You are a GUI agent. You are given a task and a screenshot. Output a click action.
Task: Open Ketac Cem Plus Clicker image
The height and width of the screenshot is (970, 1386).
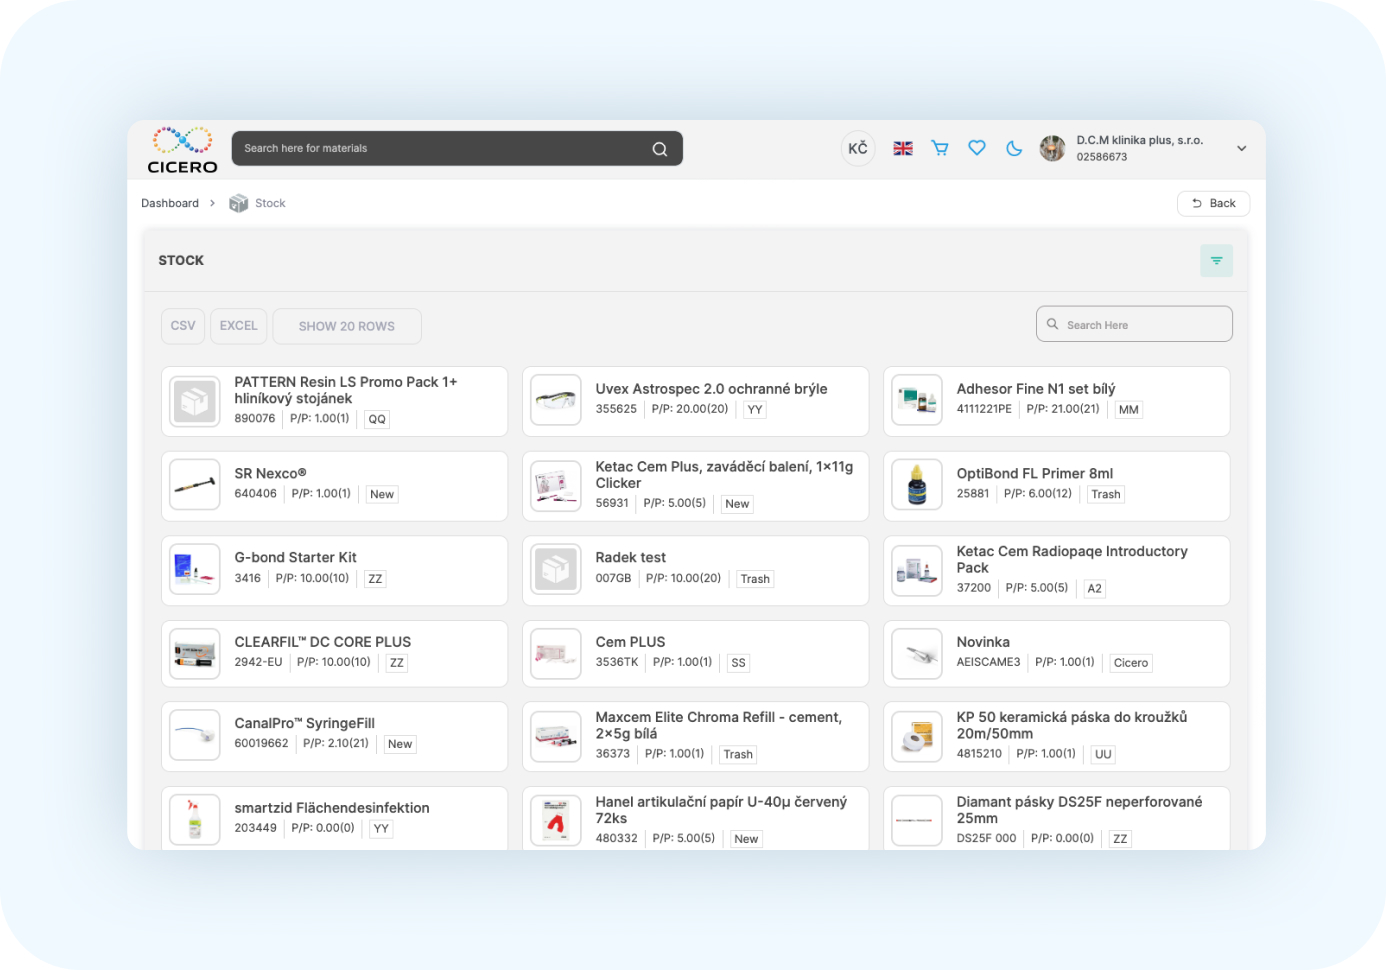click(x=556, y=485)
